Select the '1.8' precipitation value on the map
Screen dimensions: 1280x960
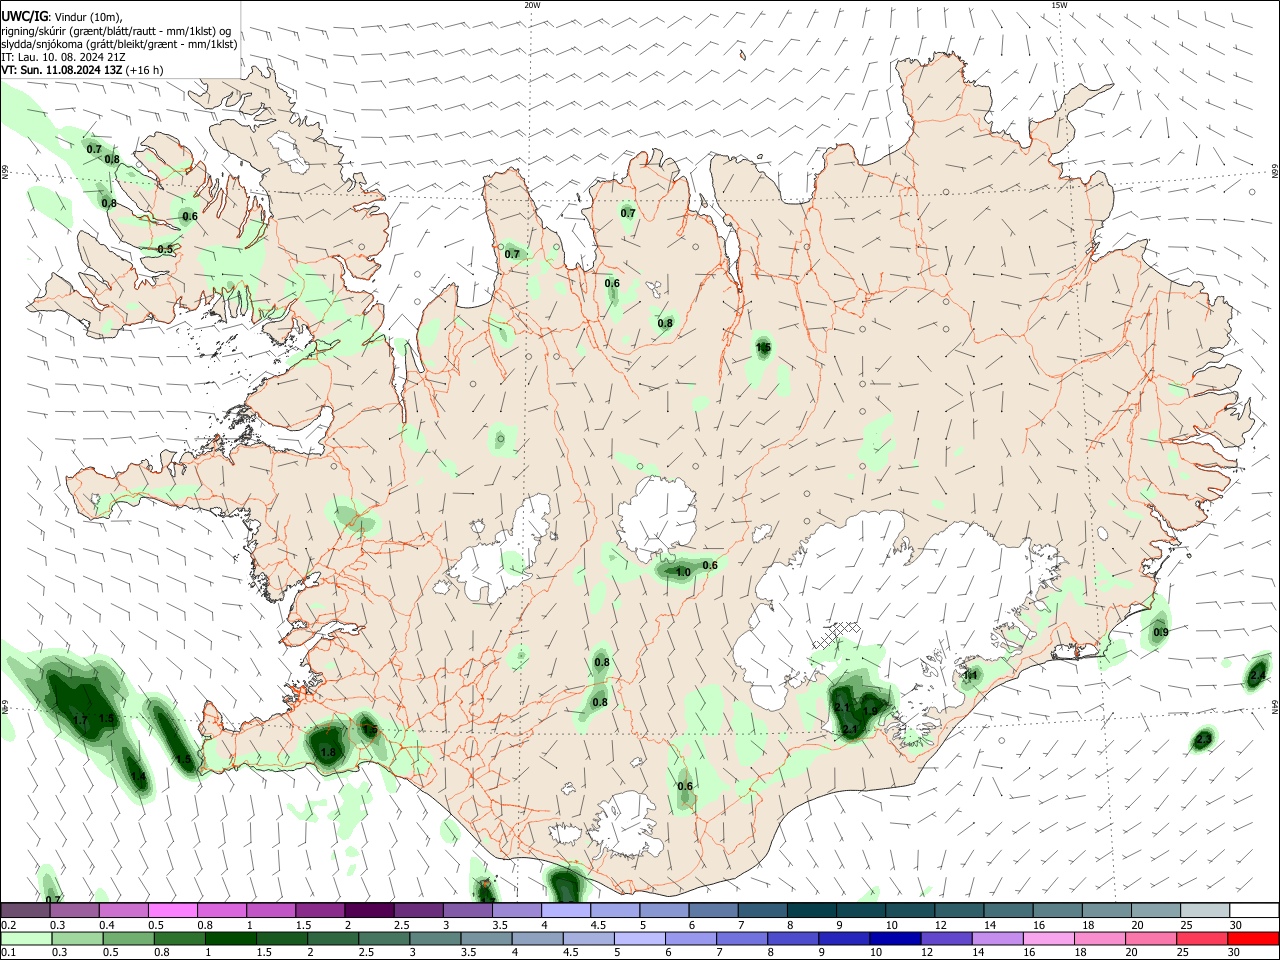point(327,752)
